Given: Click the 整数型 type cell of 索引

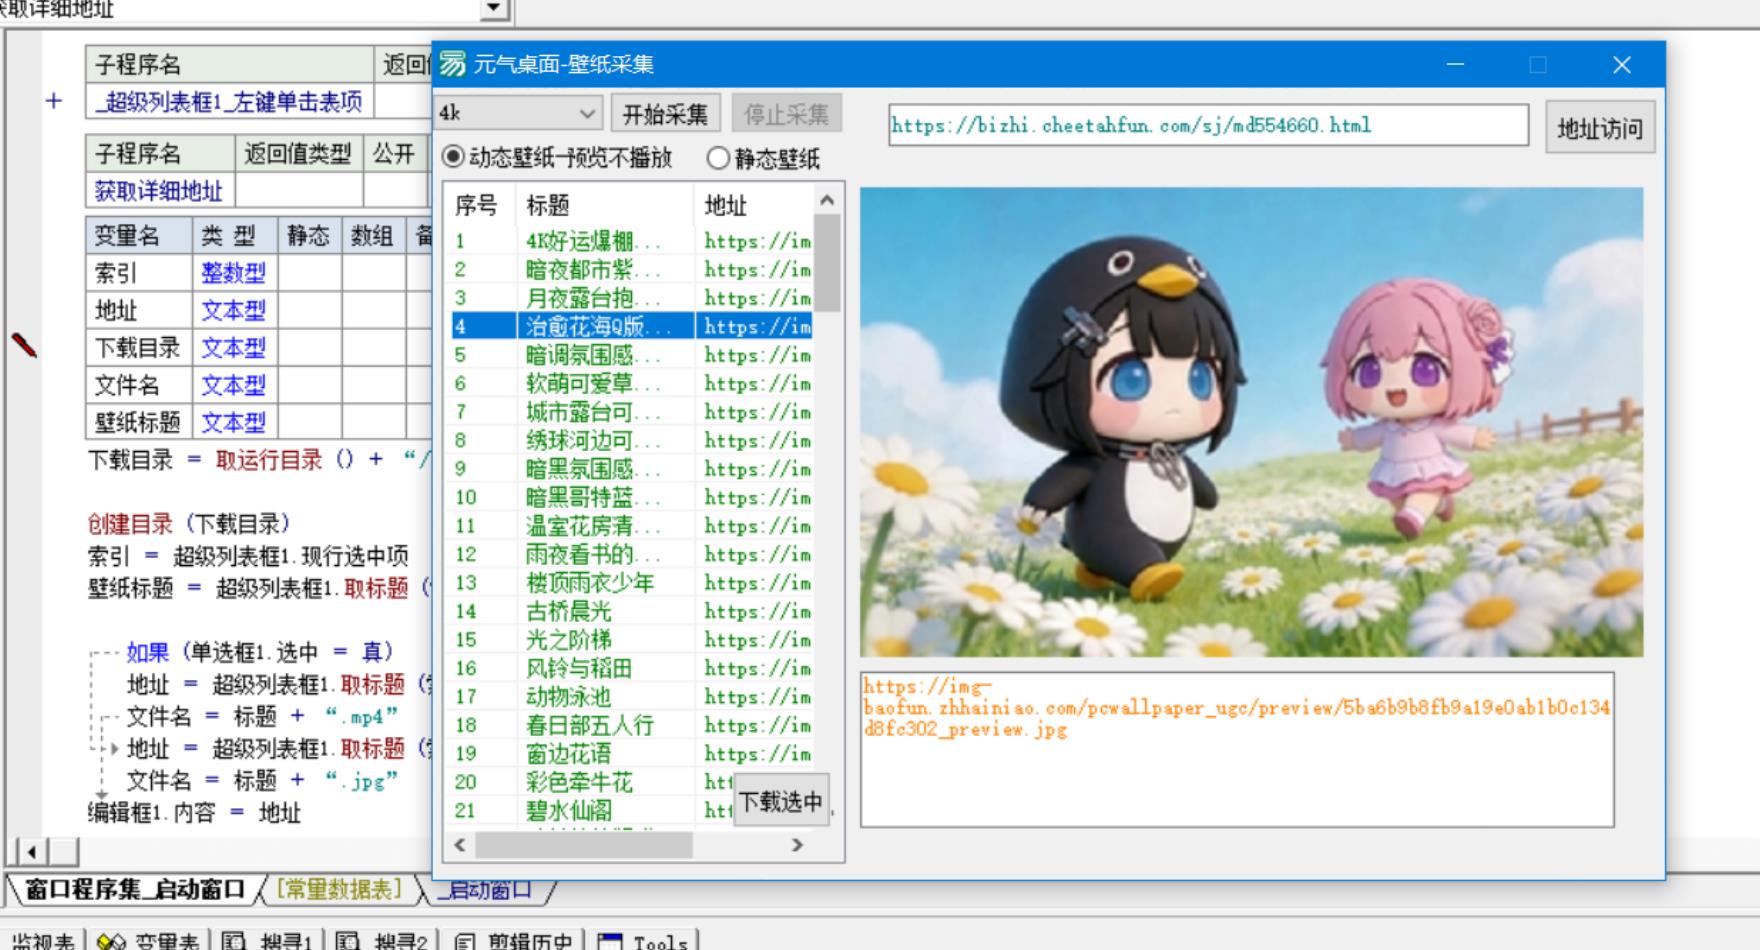Looking at the screenshot, I should coord(233,273).
